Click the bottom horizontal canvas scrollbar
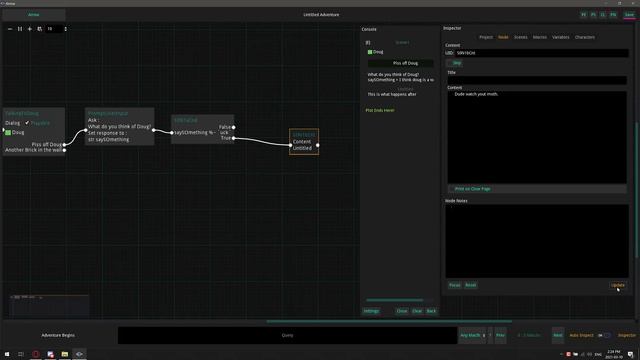640x360 pixels. 389,321
